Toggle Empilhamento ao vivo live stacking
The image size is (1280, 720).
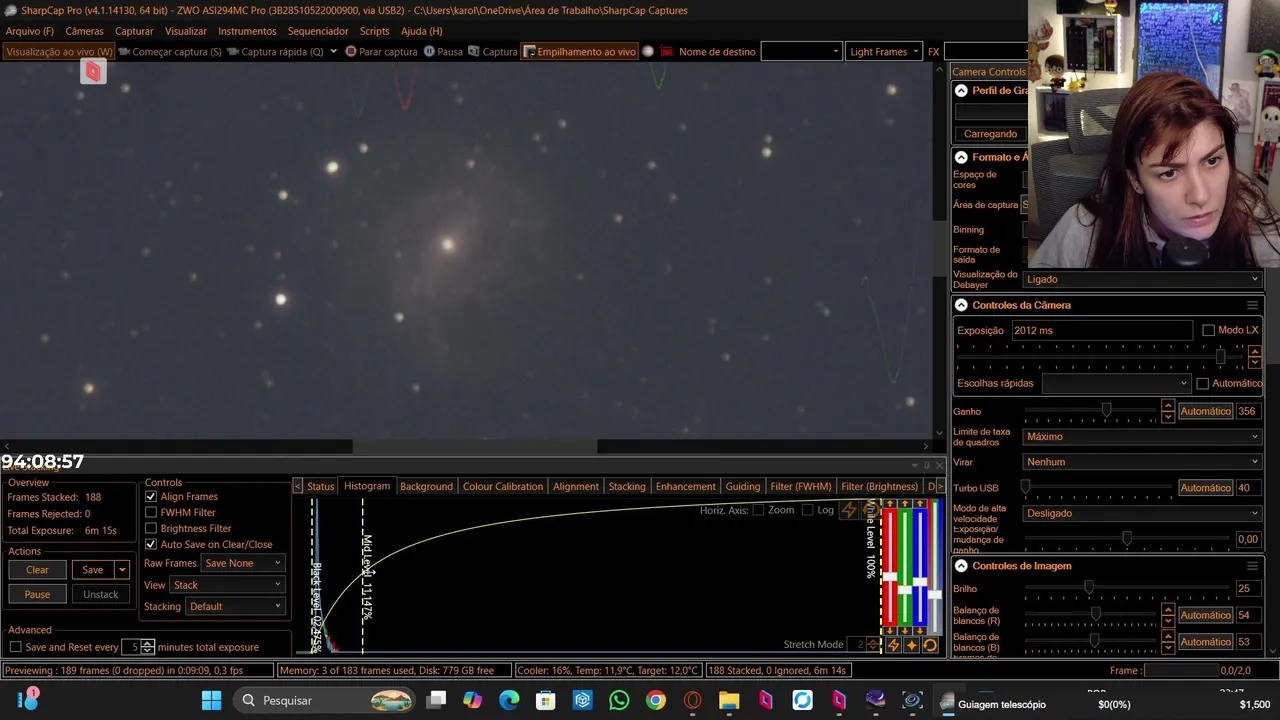[x=579, y=51]
